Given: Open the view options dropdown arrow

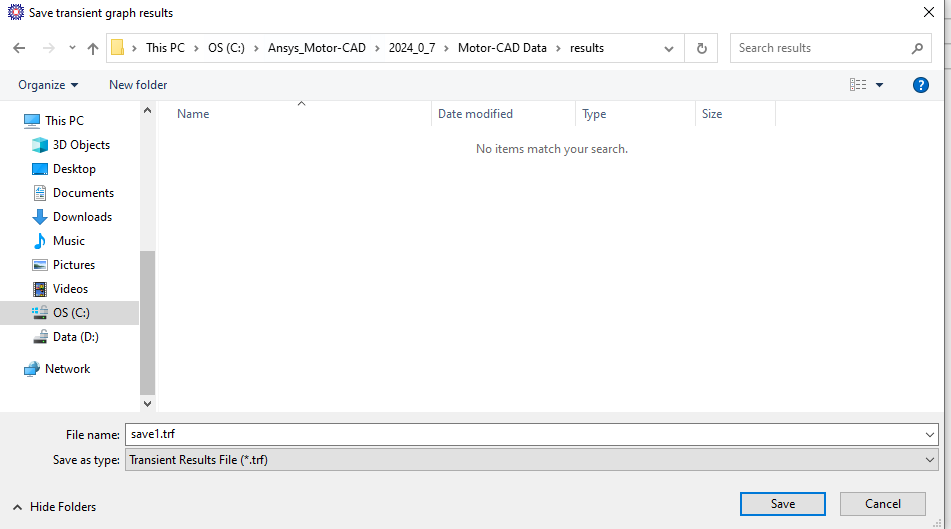Looking at the screenshot, I should pyautogui.click(x=879, y=85).
